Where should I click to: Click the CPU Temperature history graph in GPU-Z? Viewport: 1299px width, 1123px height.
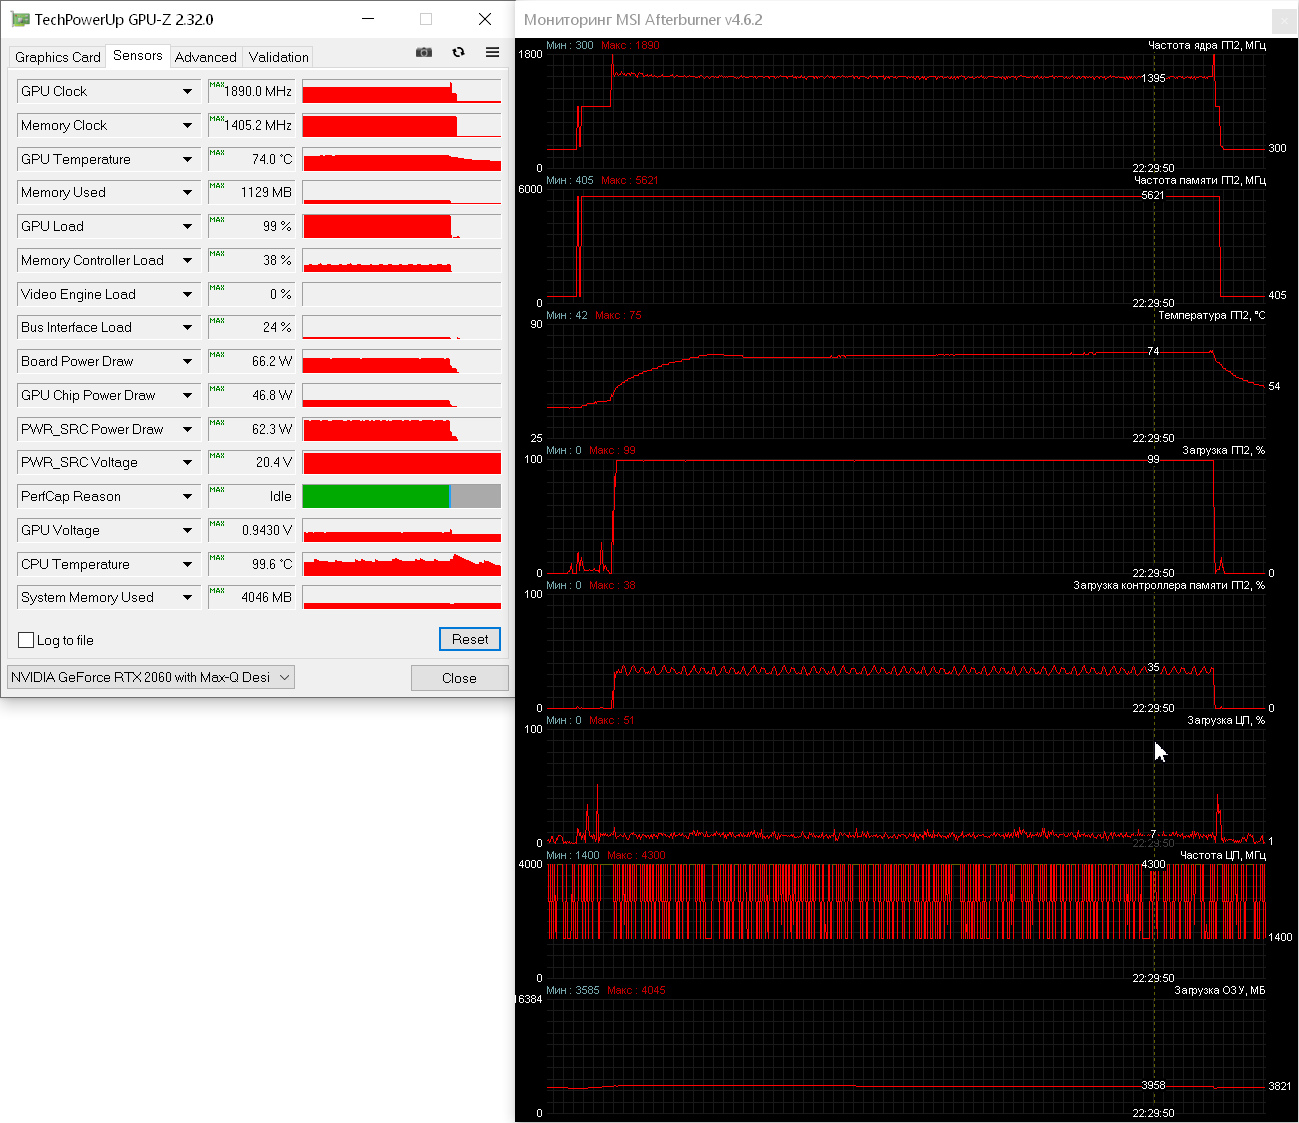401,564
